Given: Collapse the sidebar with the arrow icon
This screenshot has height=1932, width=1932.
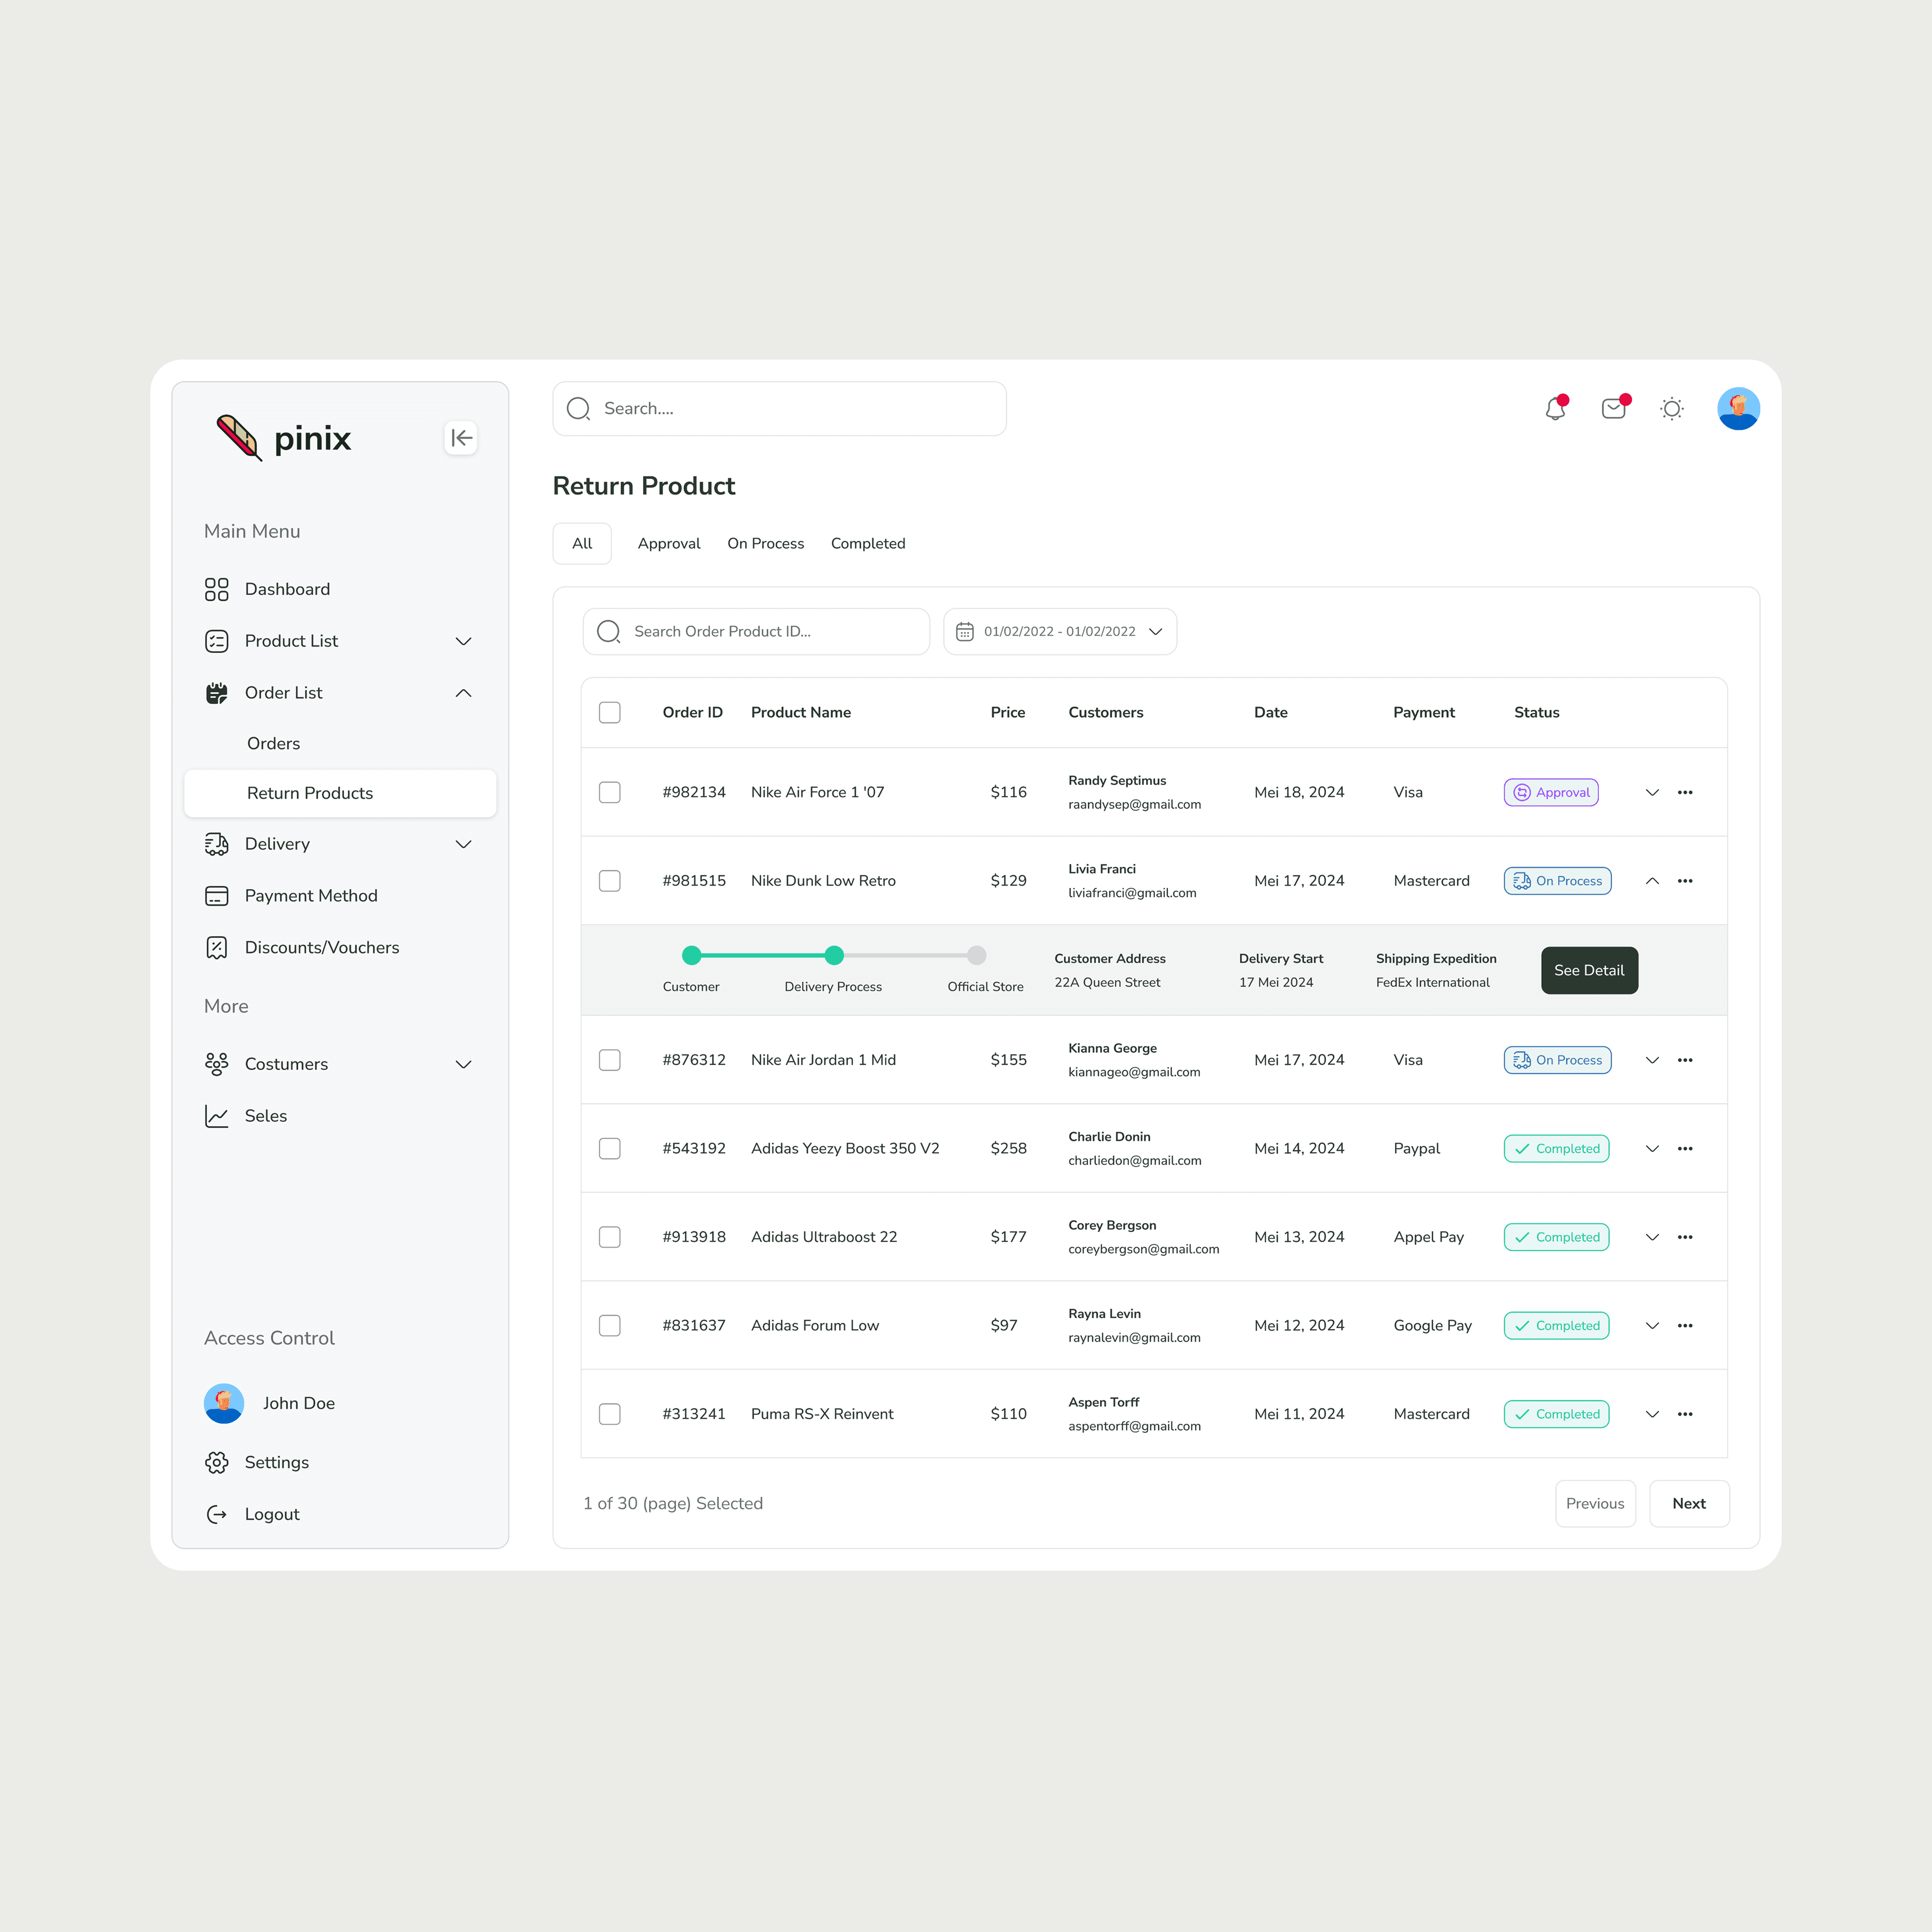Looking at the screenshot, I should [461, 438].
